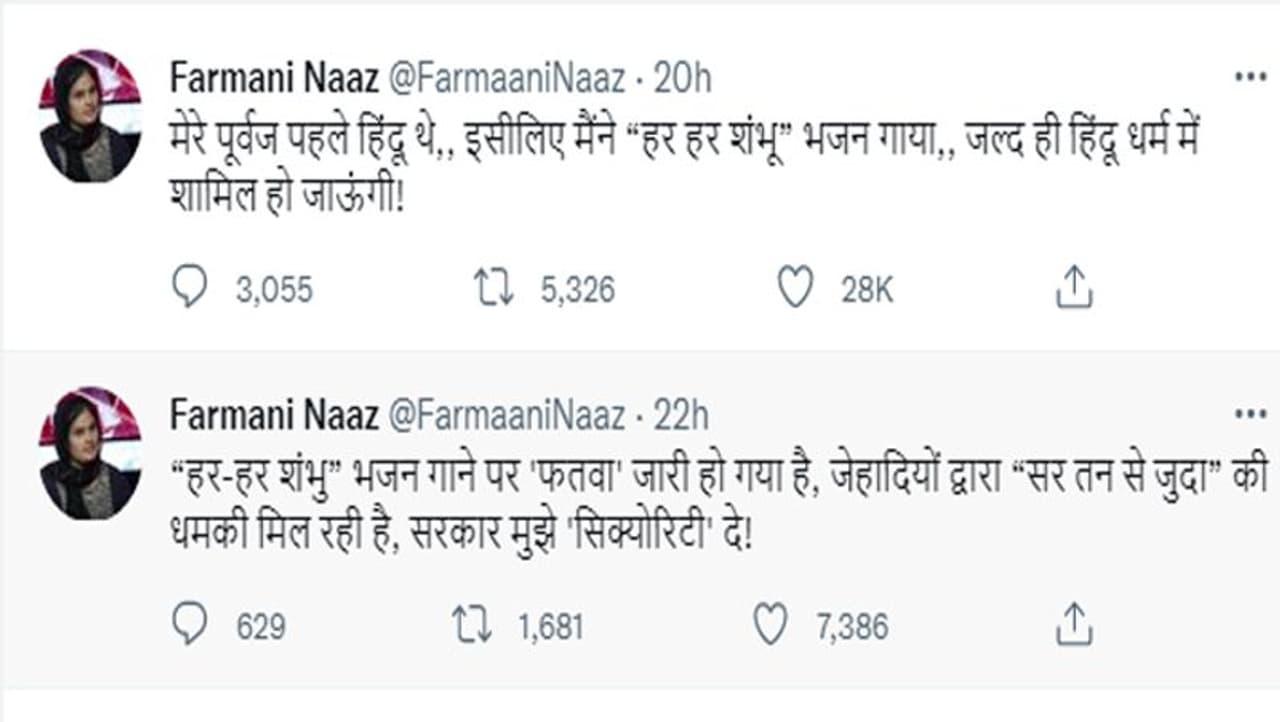Open more options on the 22h tweet
This screenshot has width=1280, height=722.
[1250, 415]
